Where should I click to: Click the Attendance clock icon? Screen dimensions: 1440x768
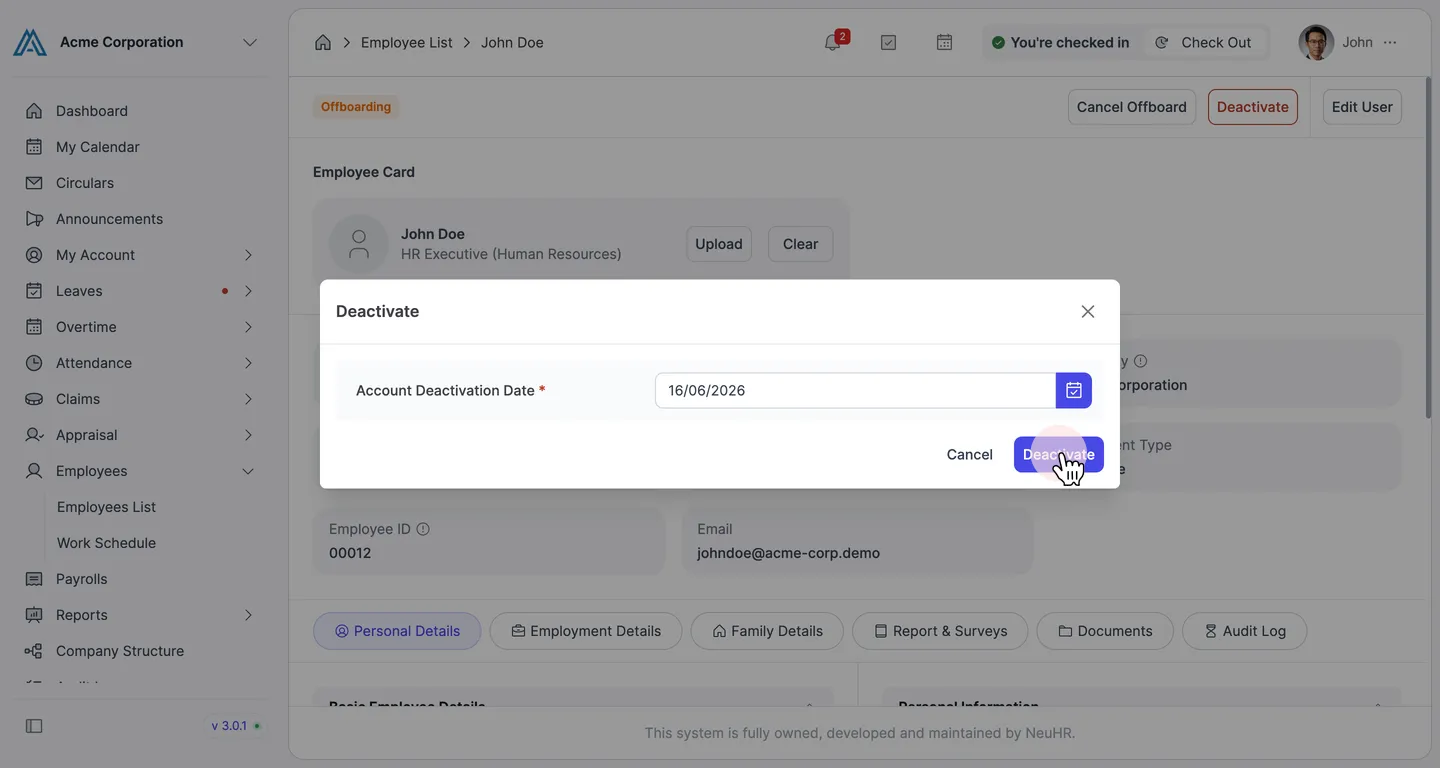click(x=34, y=363)
